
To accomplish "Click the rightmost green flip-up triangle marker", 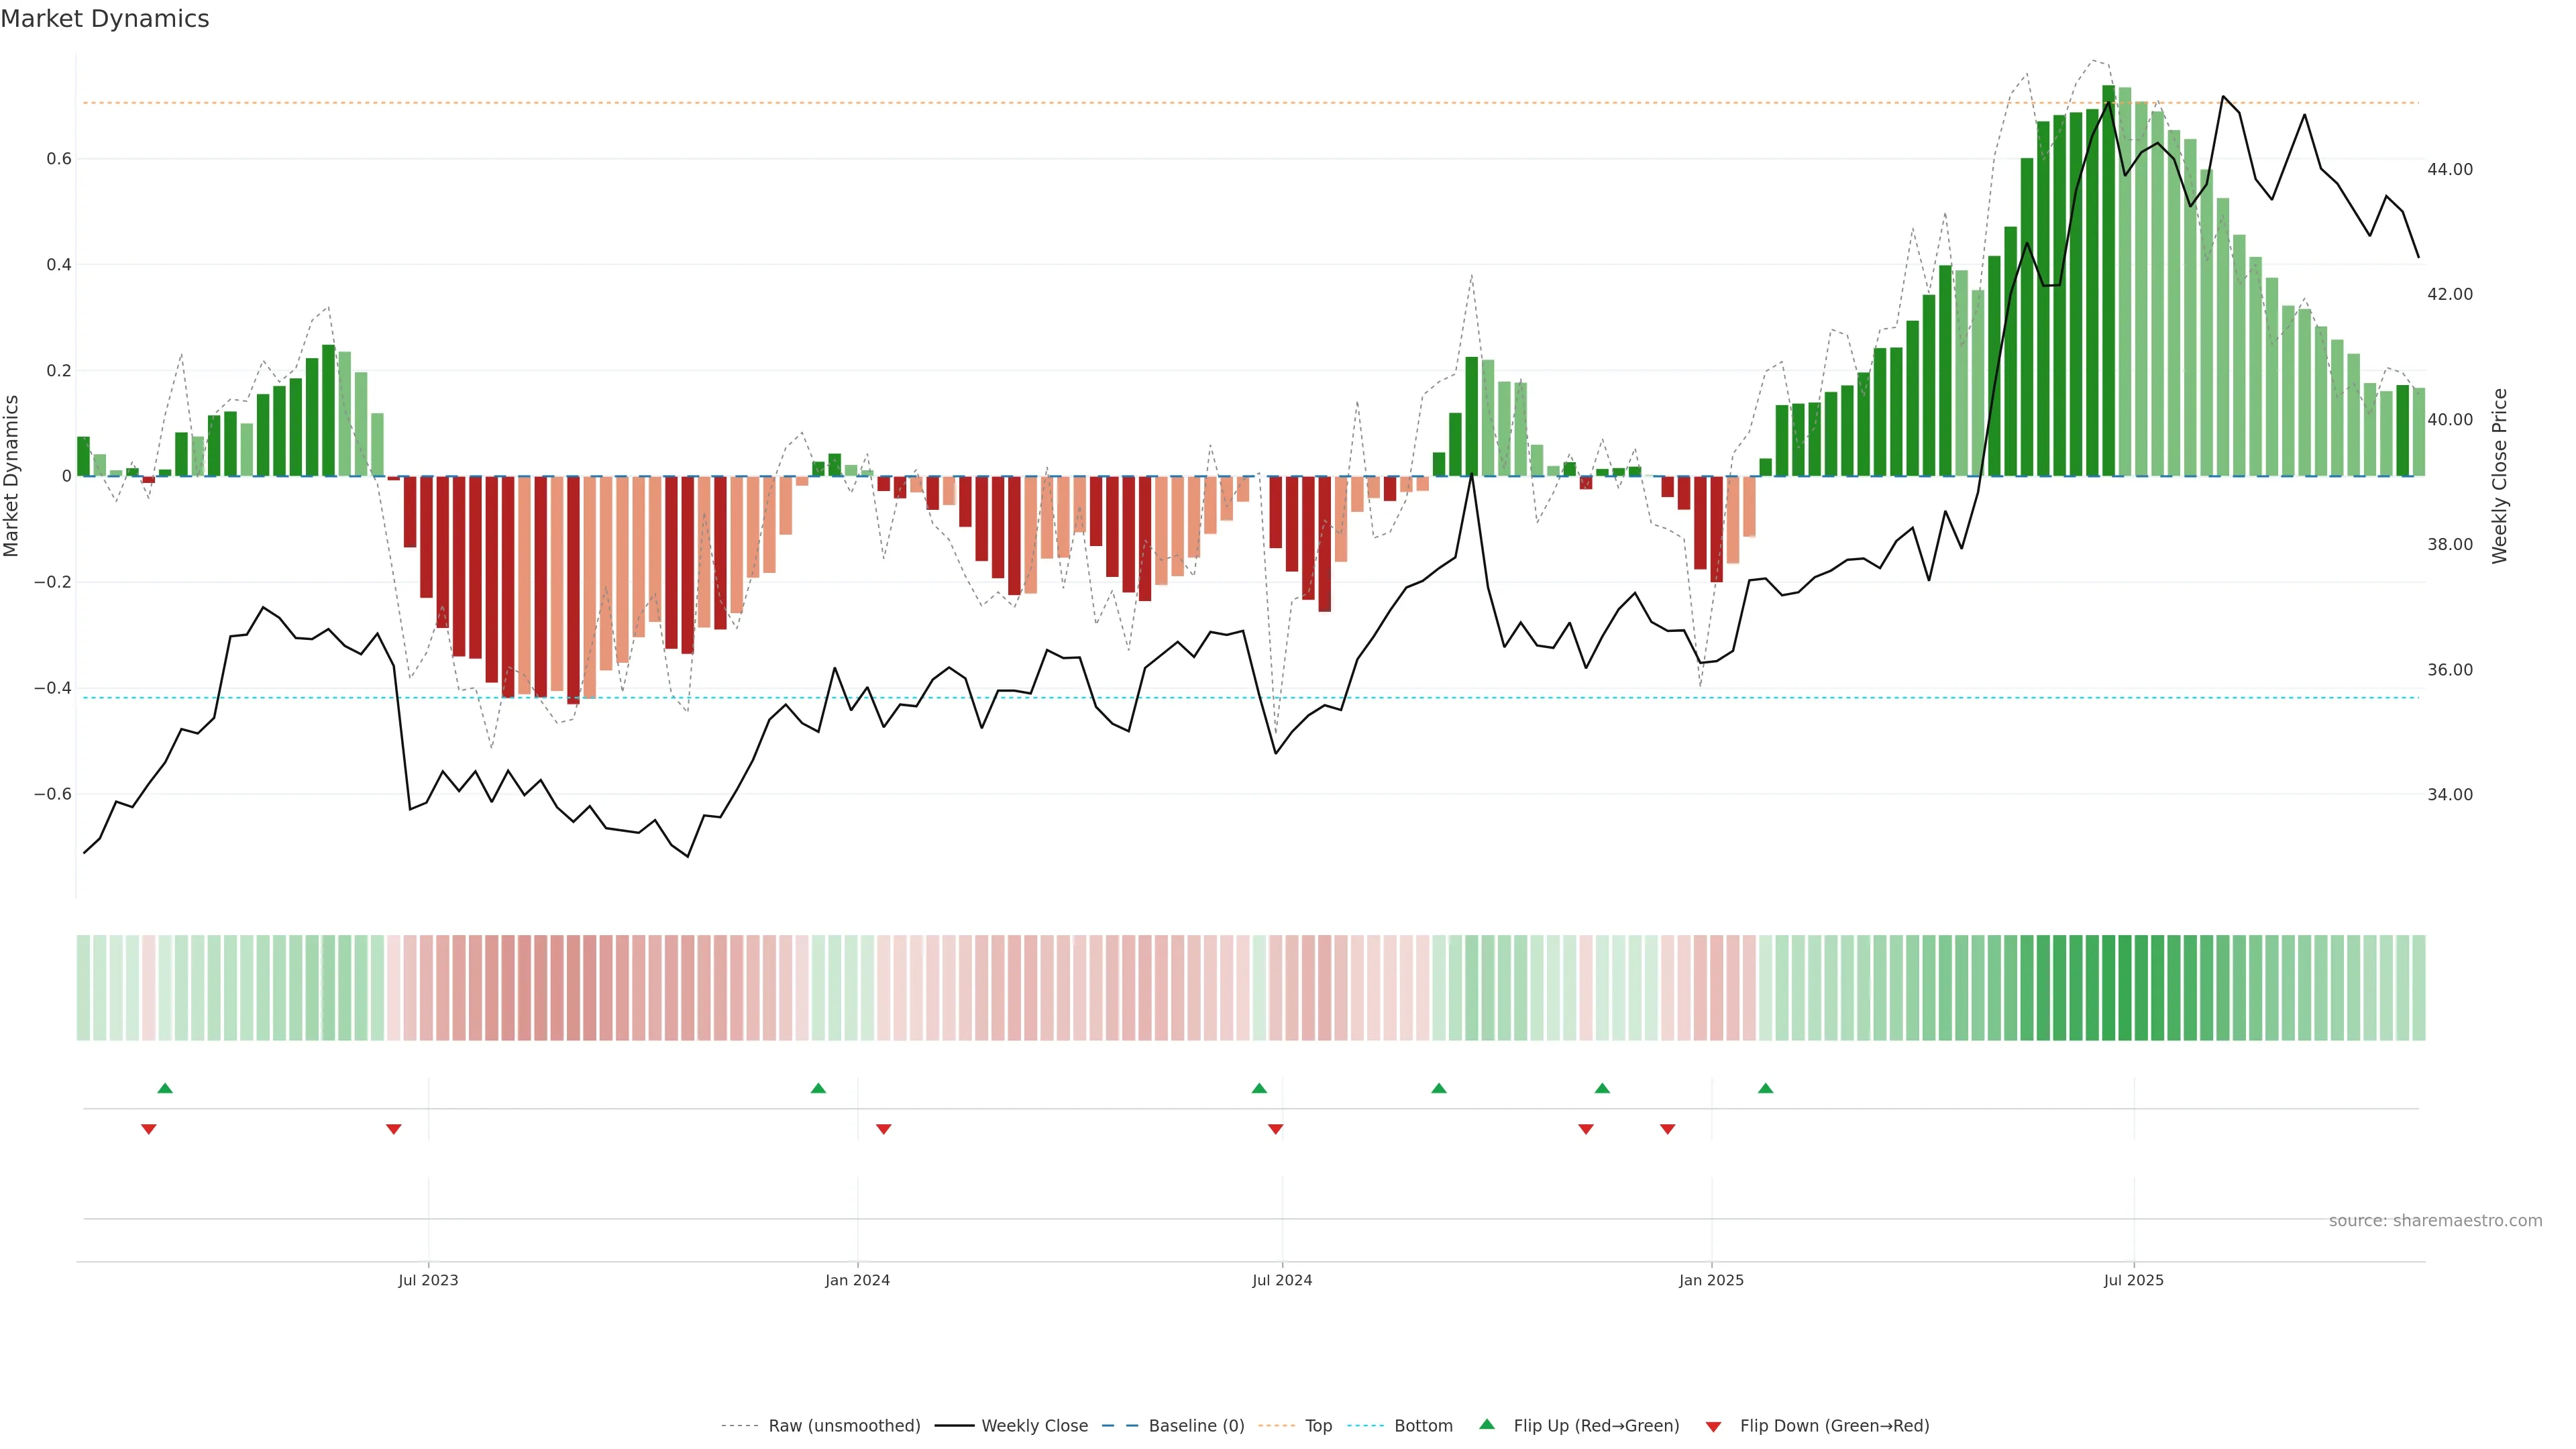I will 1765,1088.
